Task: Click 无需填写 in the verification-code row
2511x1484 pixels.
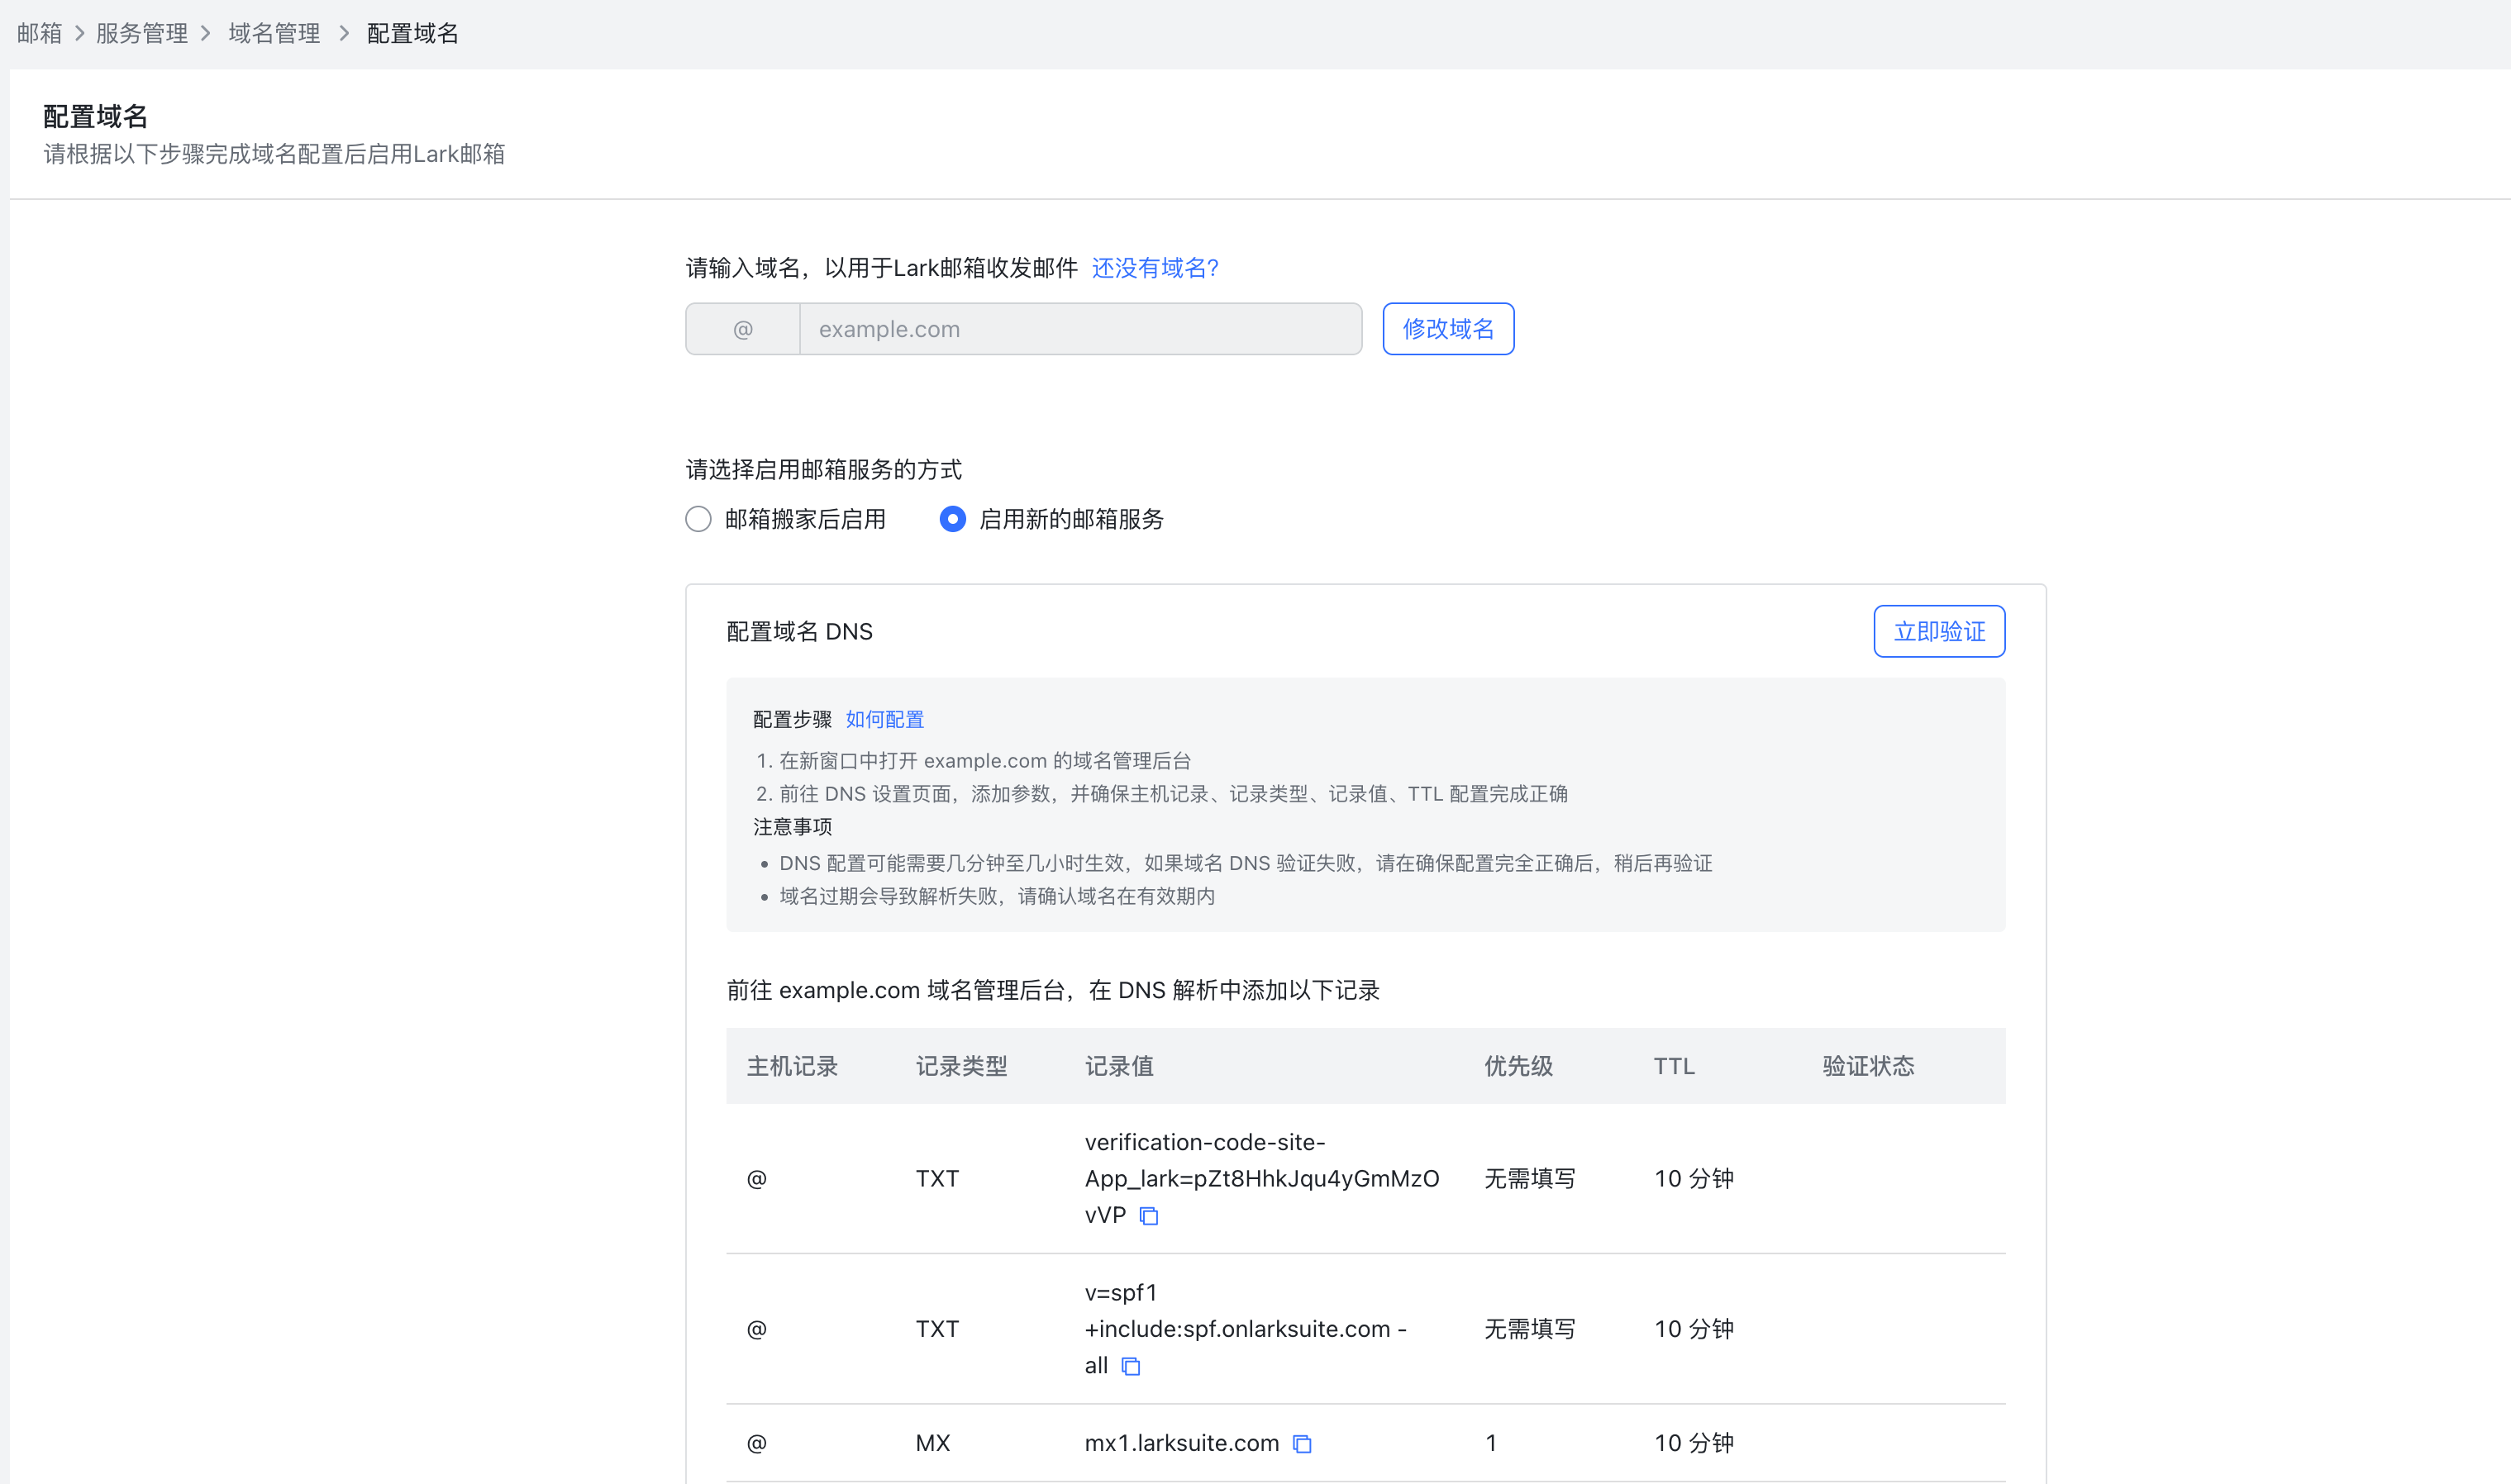Action: (1530, 1179)
